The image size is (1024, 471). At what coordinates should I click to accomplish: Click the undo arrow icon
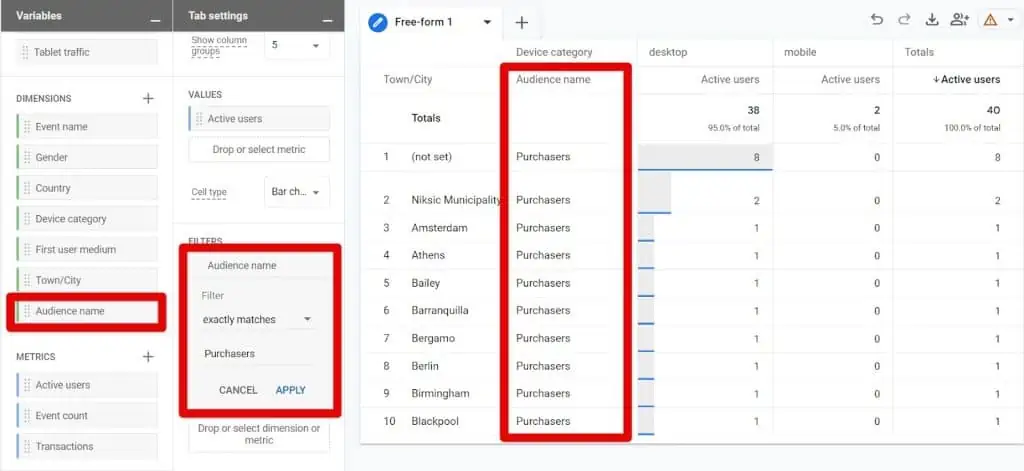pos(877,20)
